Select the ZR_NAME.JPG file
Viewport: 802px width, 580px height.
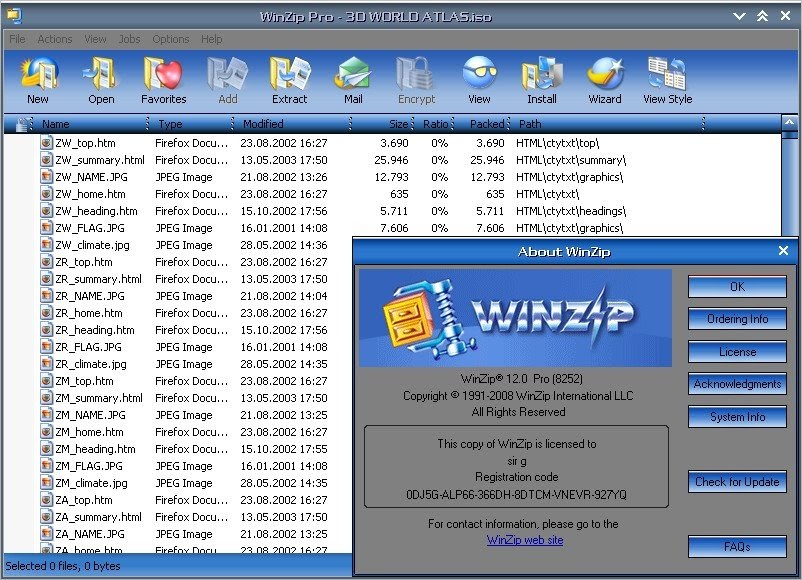click(90, 296)
